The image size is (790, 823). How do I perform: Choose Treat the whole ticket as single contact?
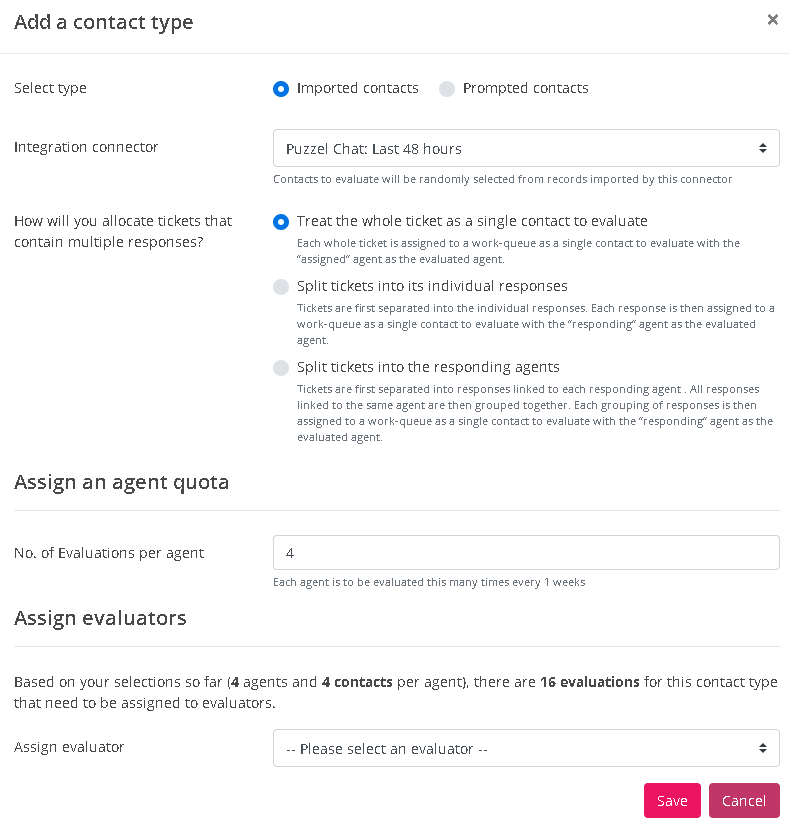[x=281, y=222]
